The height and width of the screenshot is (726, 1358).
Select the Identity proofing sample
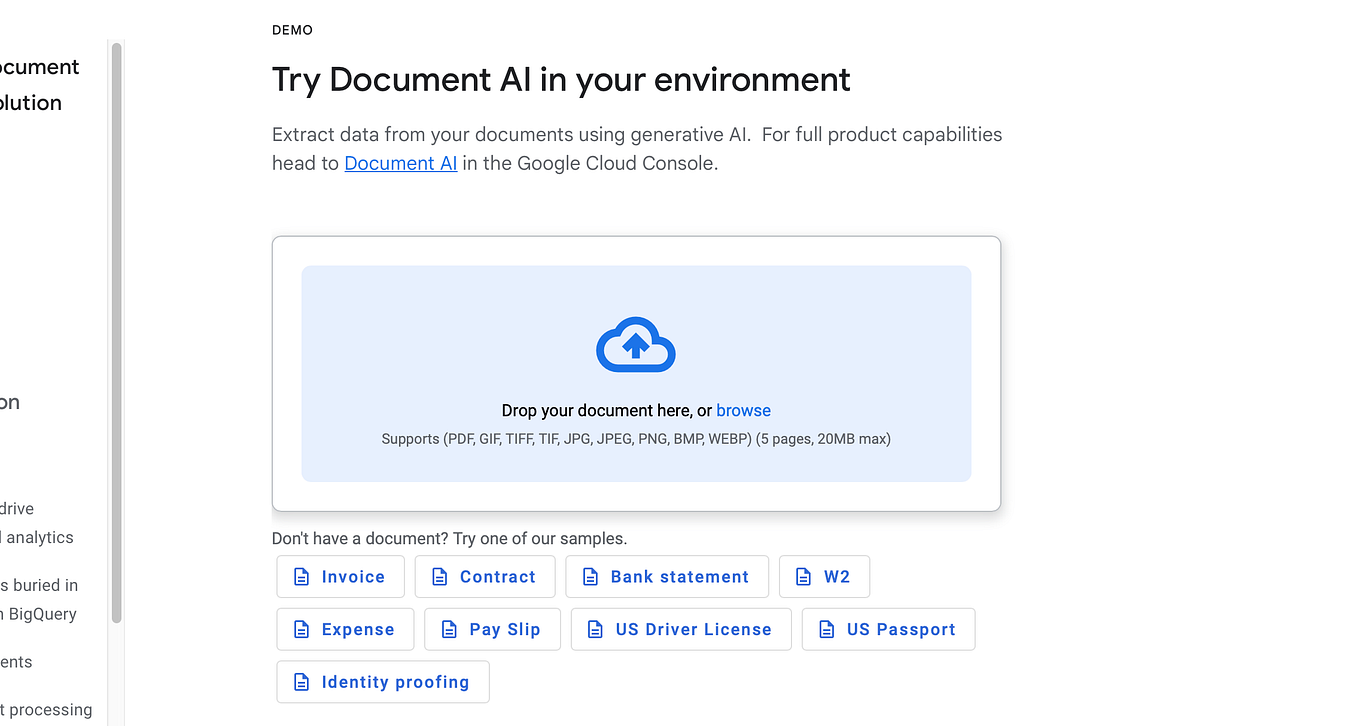(x=382, y=681)
